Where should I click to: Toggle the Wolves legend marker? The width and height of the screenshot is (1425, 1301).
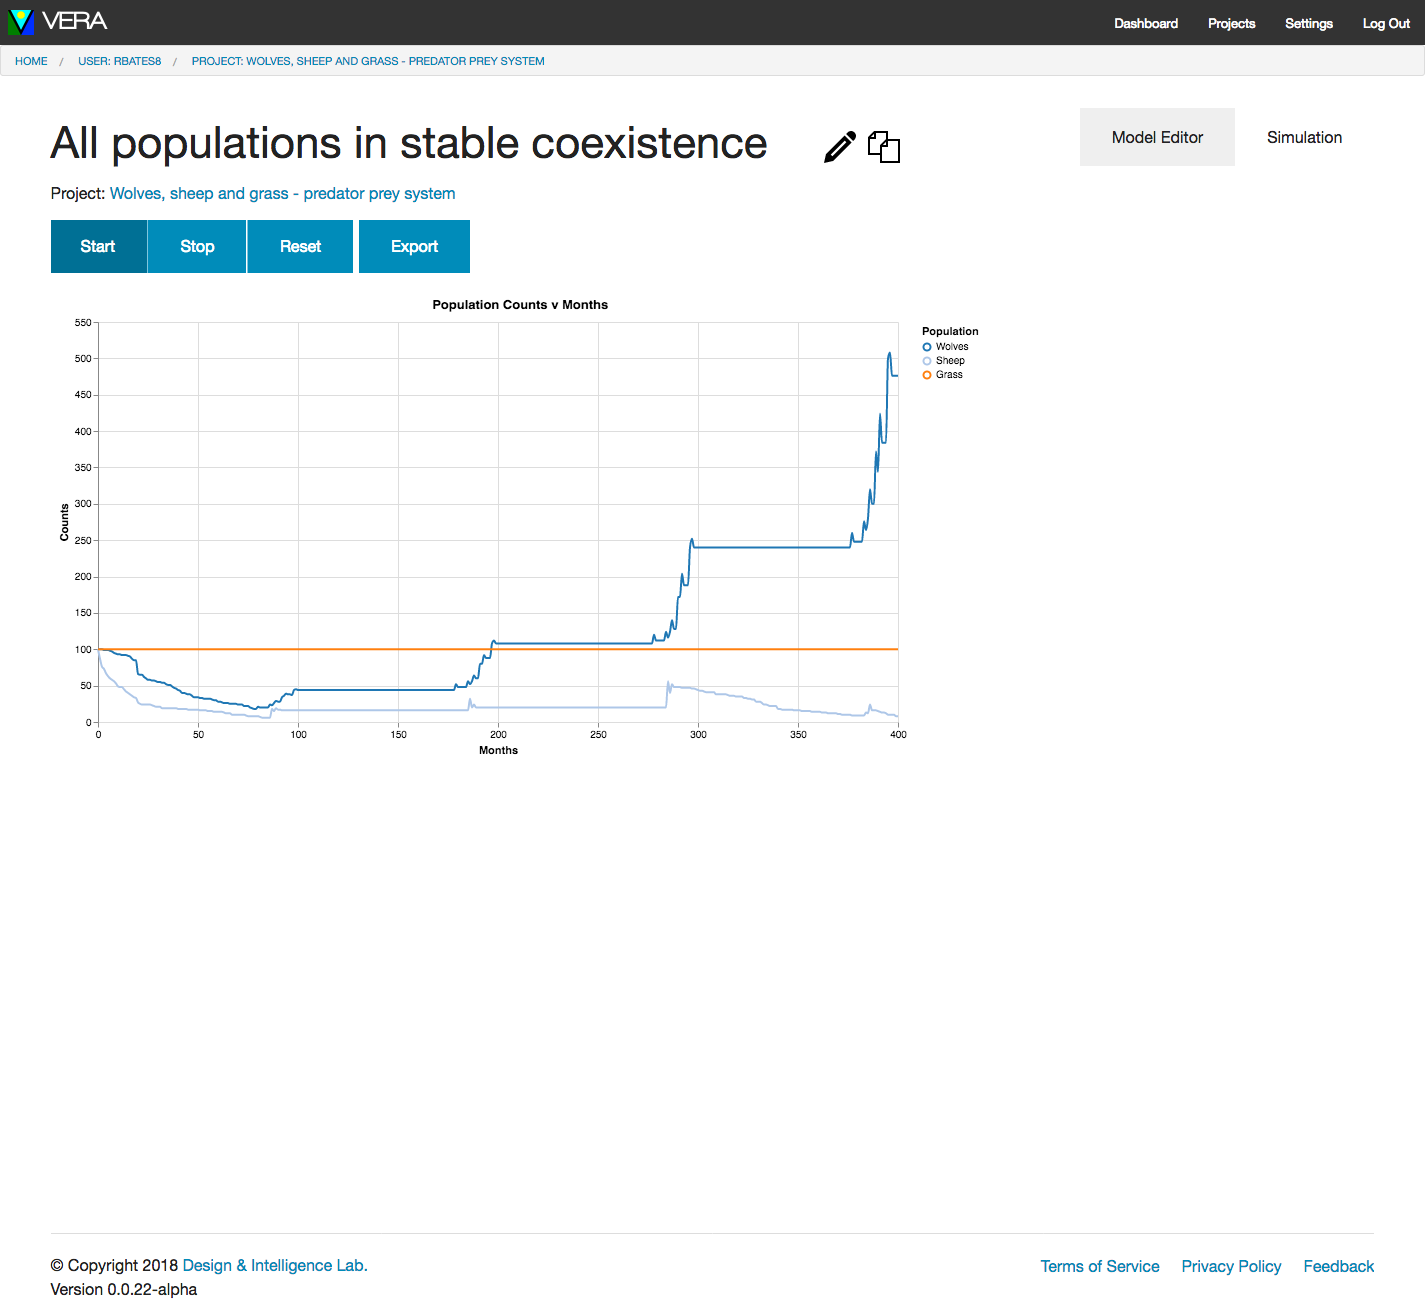coord(927,347)
